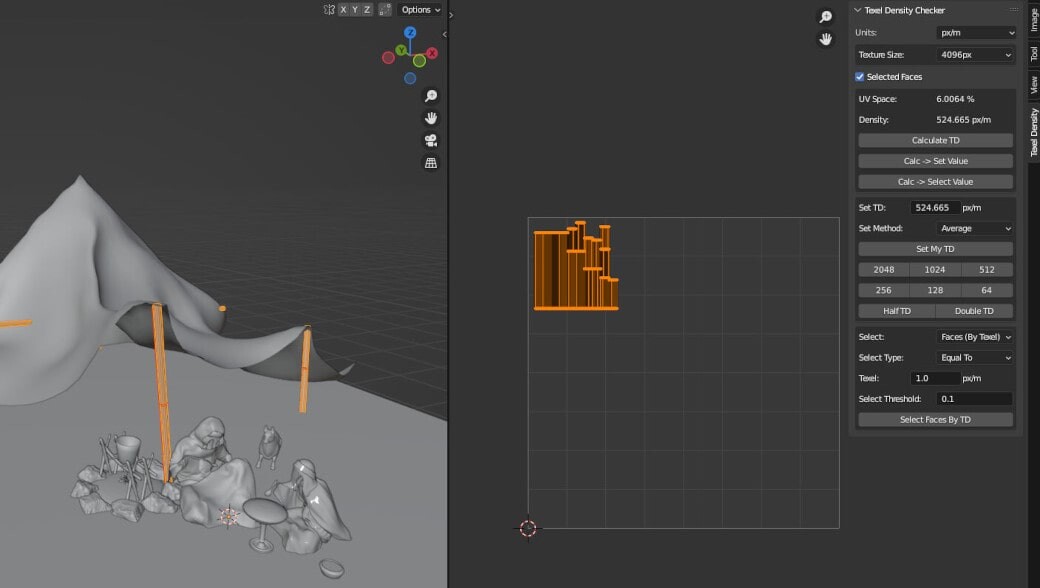
Task: Click the Select Faces By TD button
Action: [934, 419]
